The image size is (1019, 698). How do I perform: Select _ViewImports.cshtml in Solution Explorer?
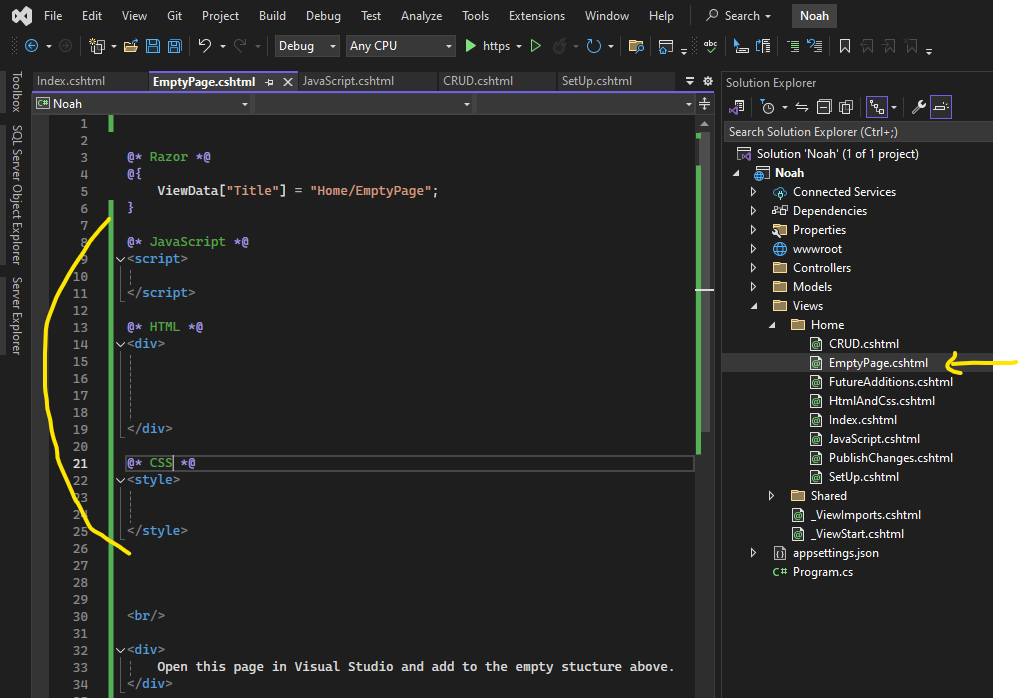pyautogui.click(x=866, y=515)
